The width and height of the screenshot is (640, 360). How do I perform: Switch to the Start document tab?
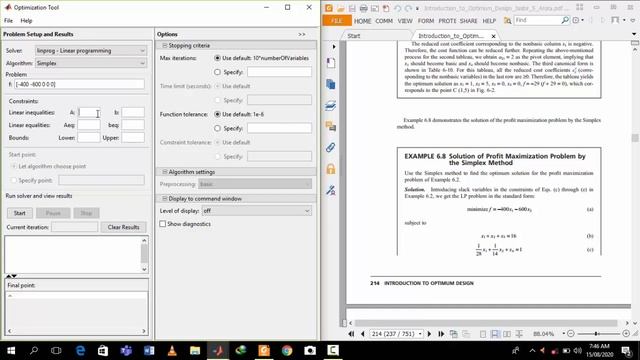(x=354, y=36)
